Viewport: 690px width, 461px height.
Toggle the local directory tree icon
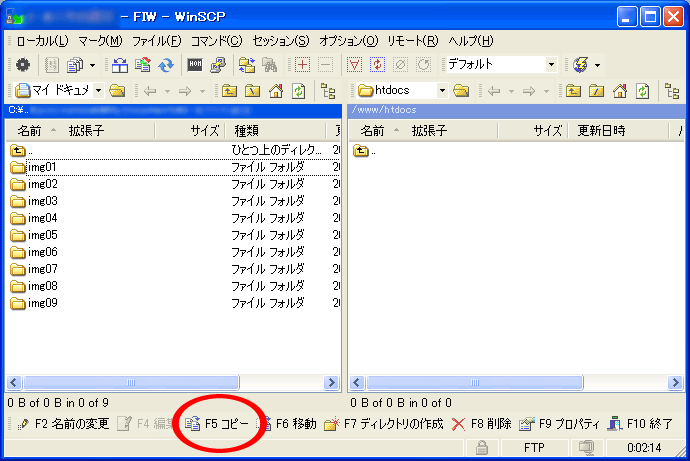[x=328, y=91]
